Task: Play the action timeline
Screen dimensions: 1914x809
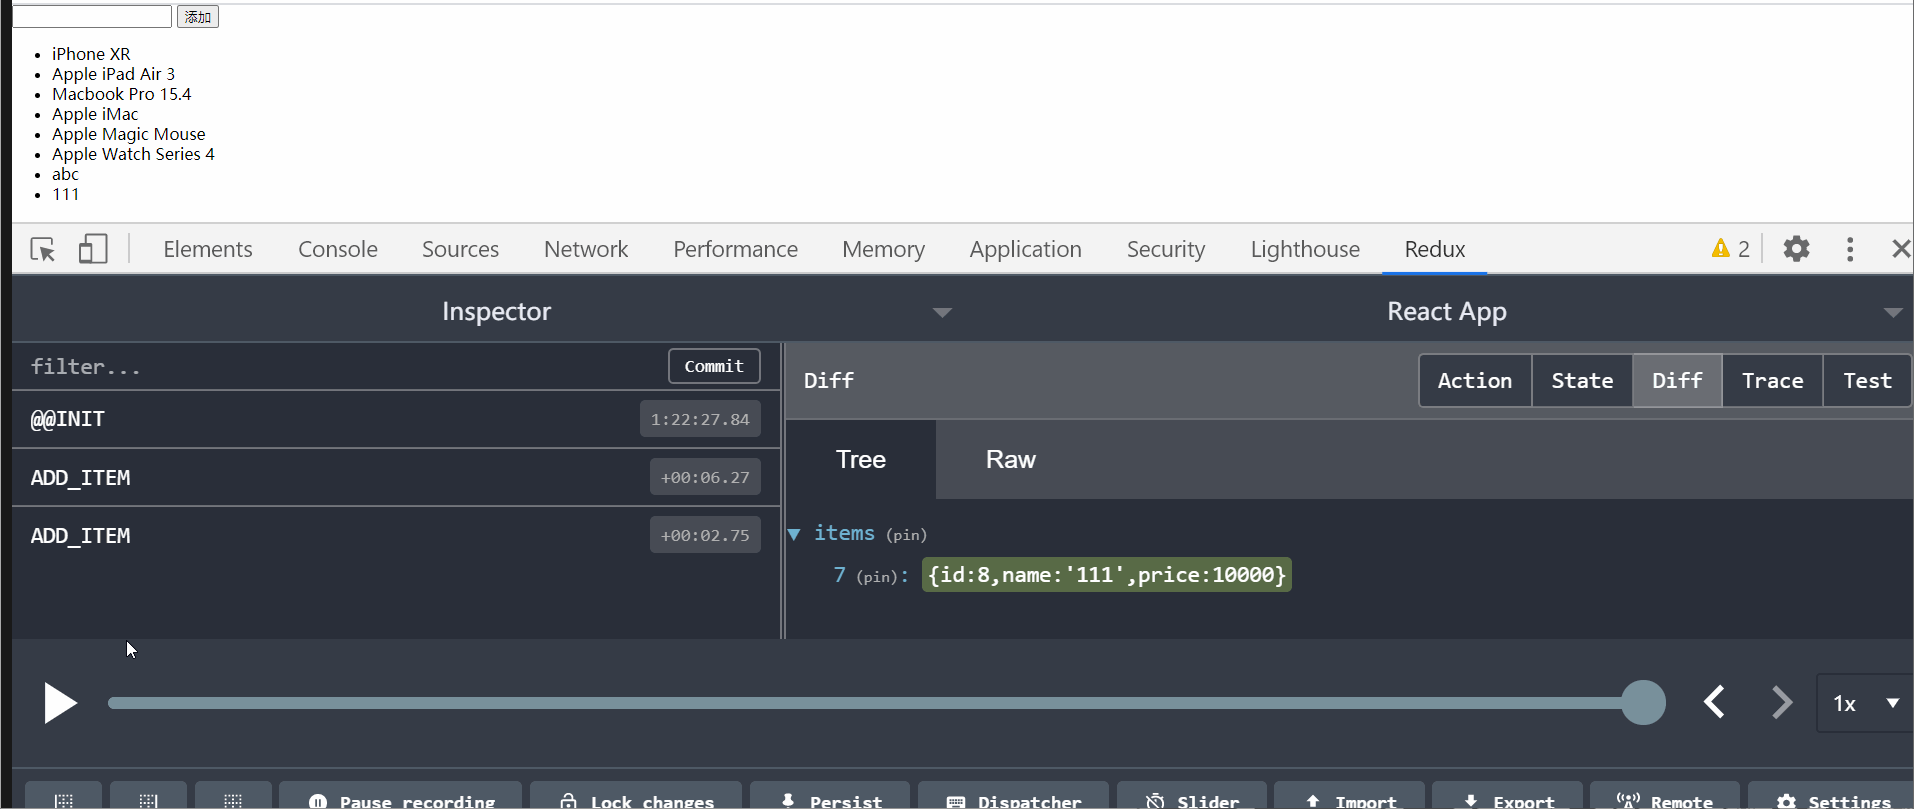Action: pyautogui.click(x=60, y=703)
